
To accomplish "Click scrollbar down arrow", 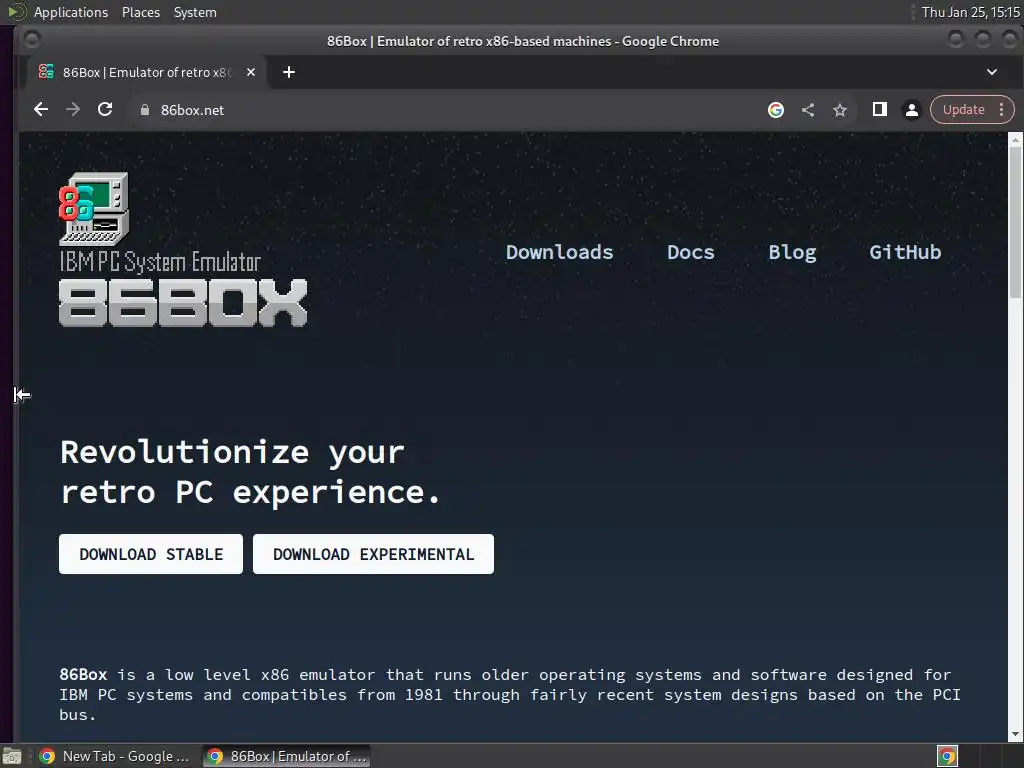I will 1016,734.
